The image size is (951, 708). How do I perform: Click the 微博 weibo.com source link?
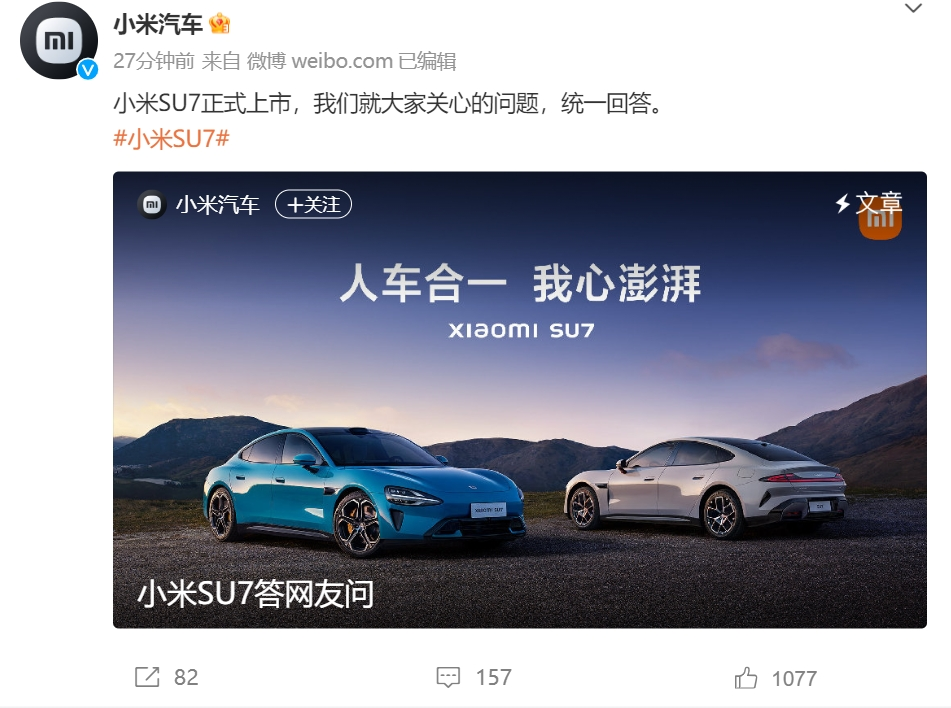point(320,61)
